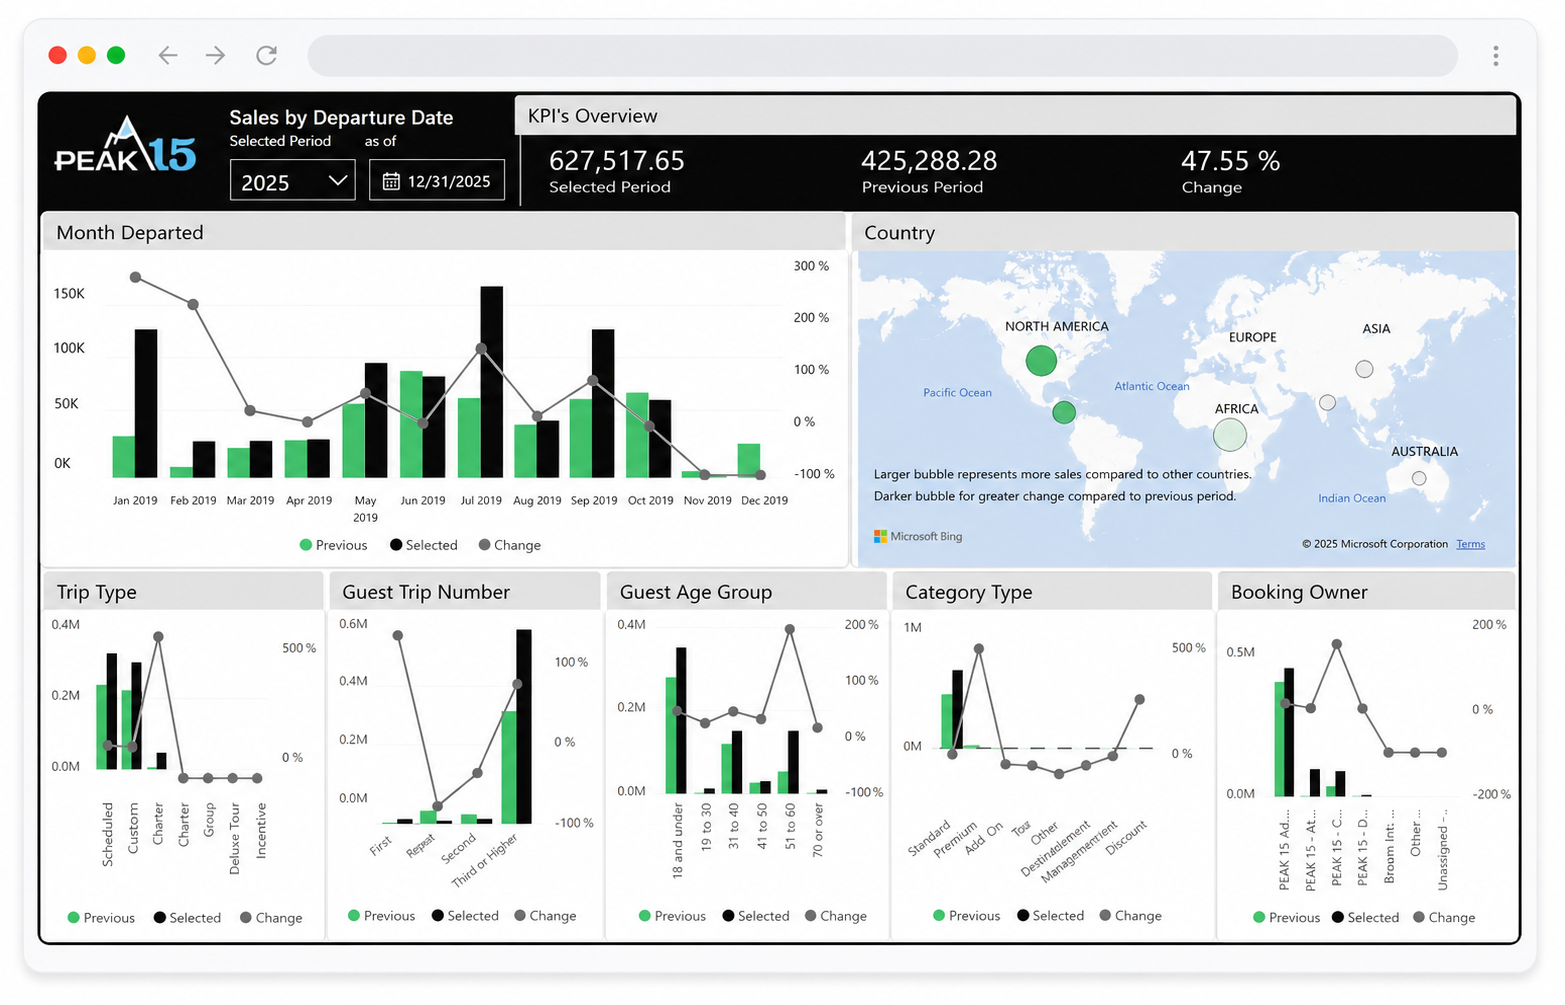Click the Unassigned booking owner axis label
The height and width of the screenshot is (1005, 1565).
coord(1443,851)
